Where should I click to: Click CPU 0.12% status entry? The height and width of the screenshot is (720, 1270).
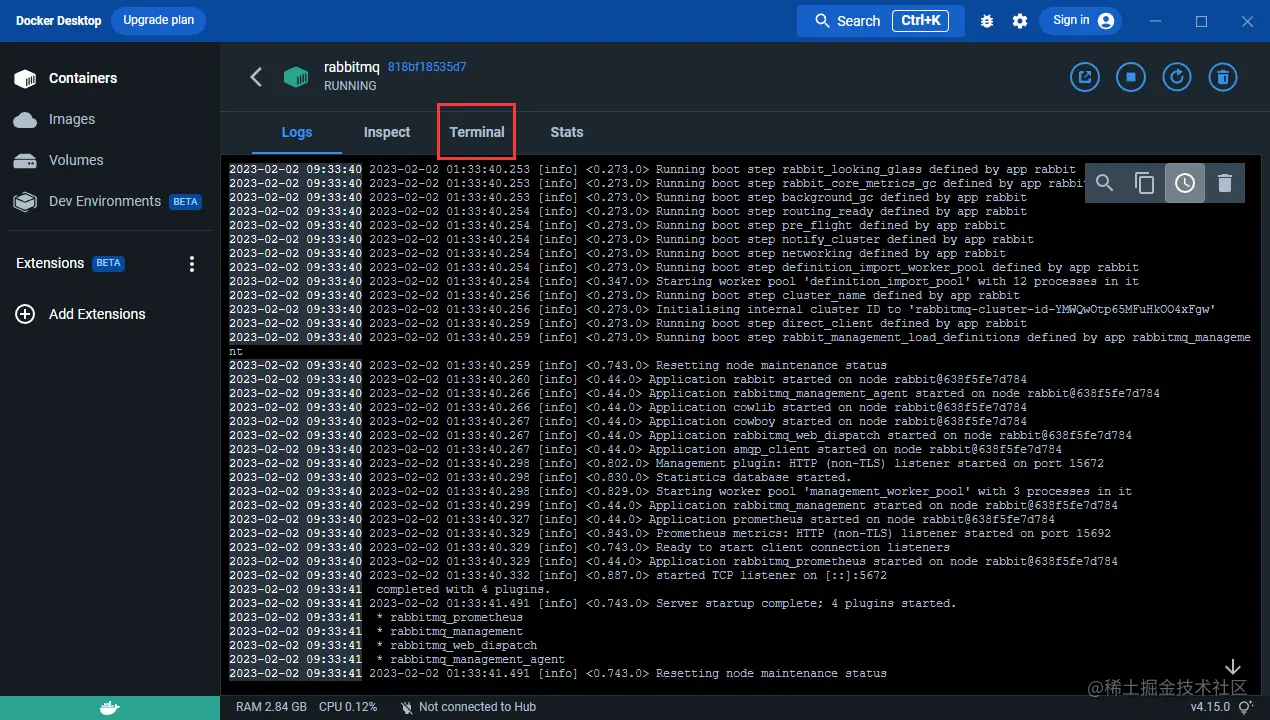point(348,707)
